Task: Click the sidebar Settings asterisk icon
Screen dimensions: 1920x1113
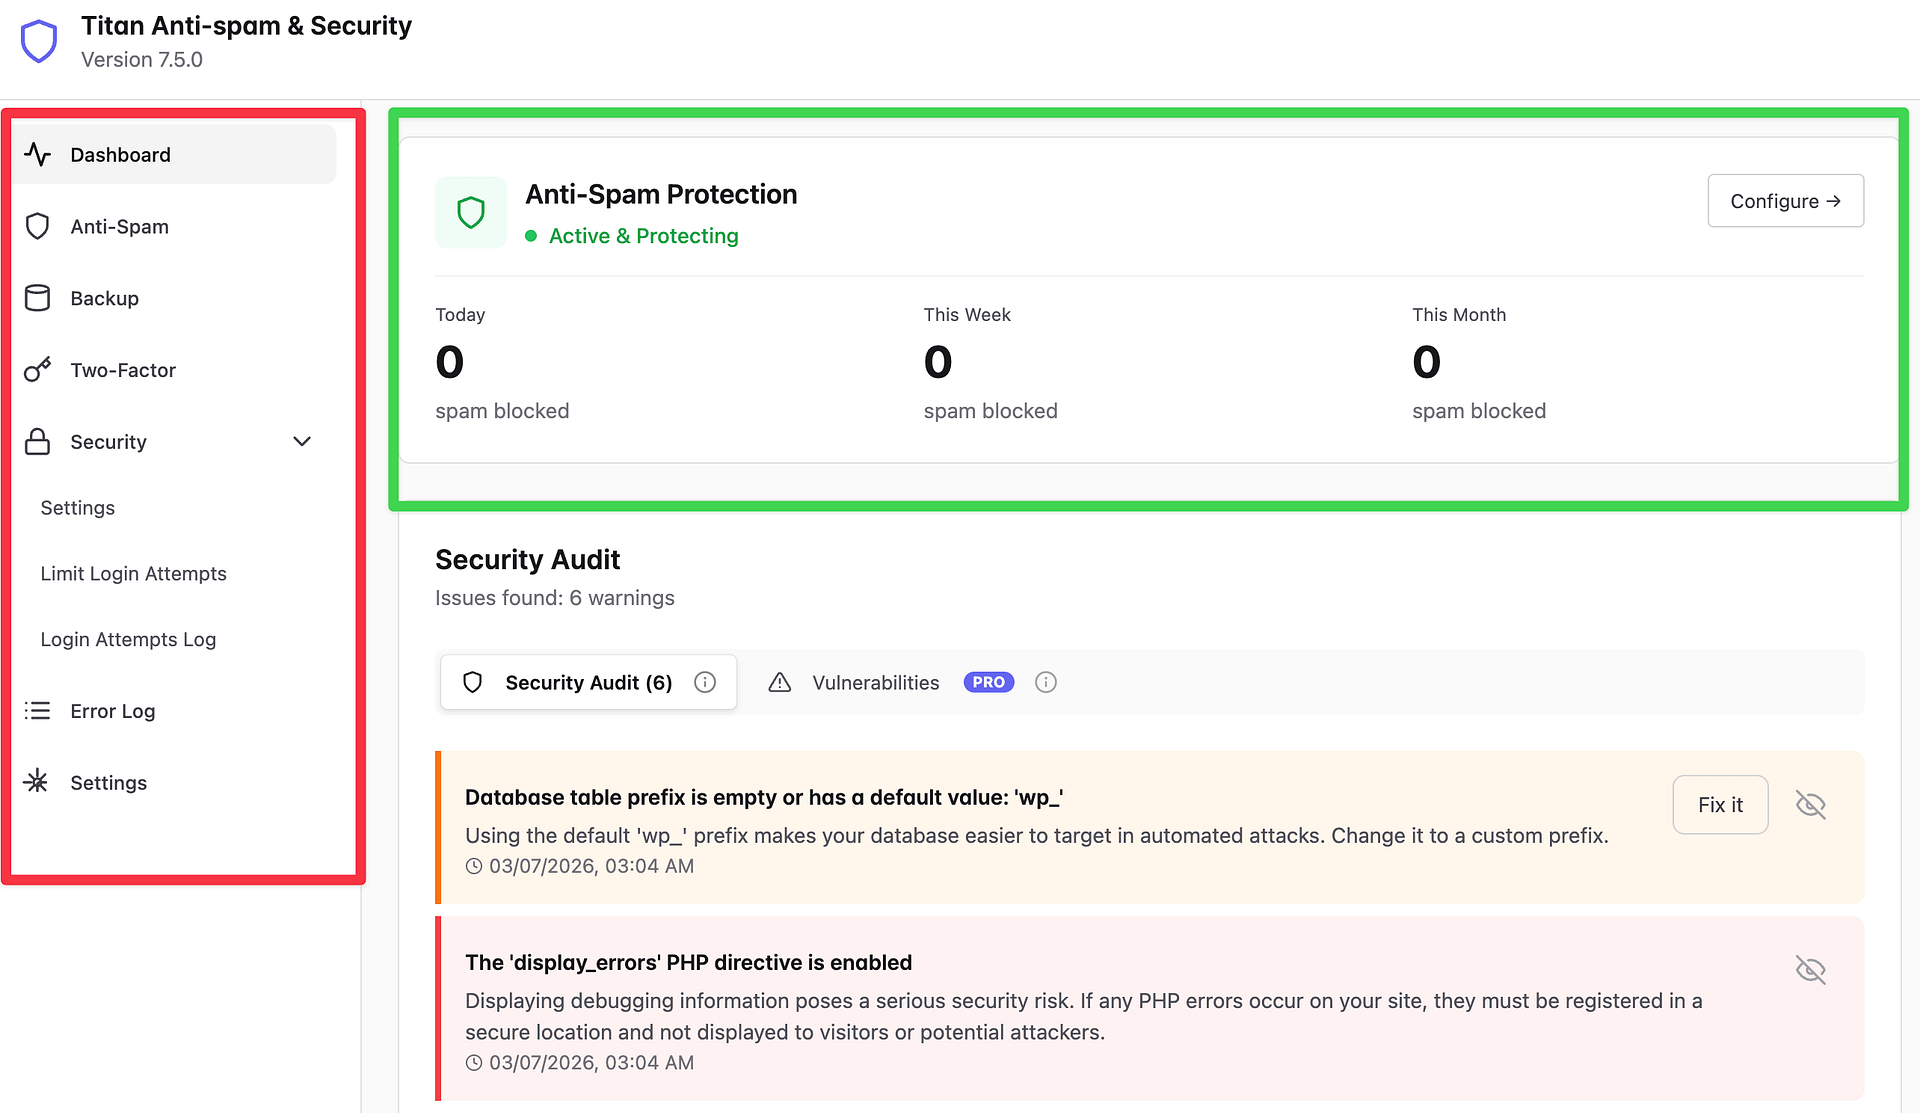Action: tap(37, 782)
